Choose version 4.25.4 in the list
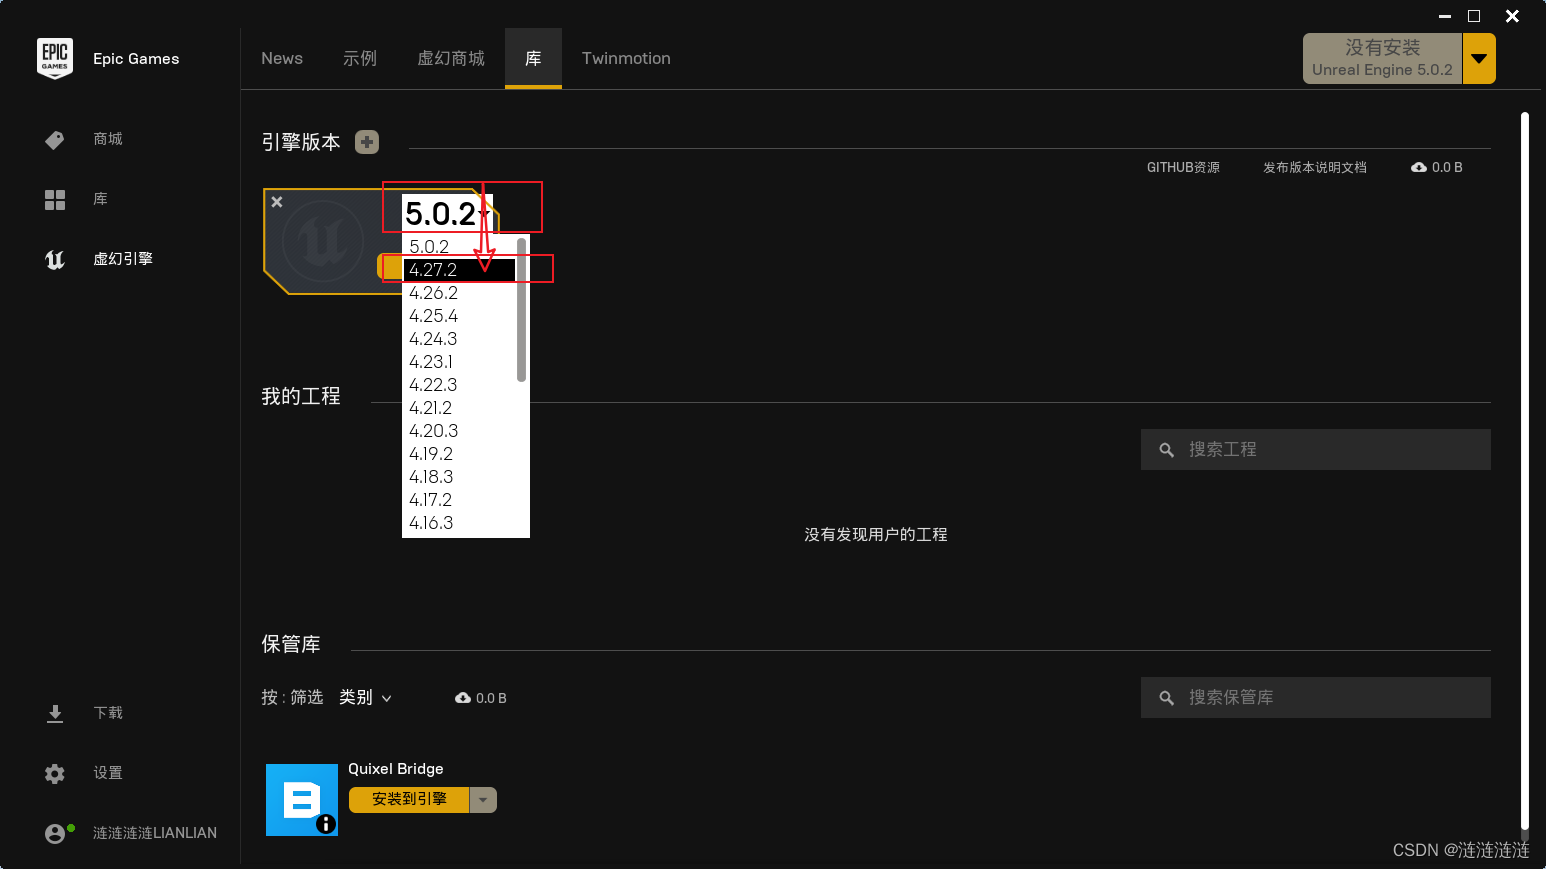1546x869 pixels. tap(459, 315)
